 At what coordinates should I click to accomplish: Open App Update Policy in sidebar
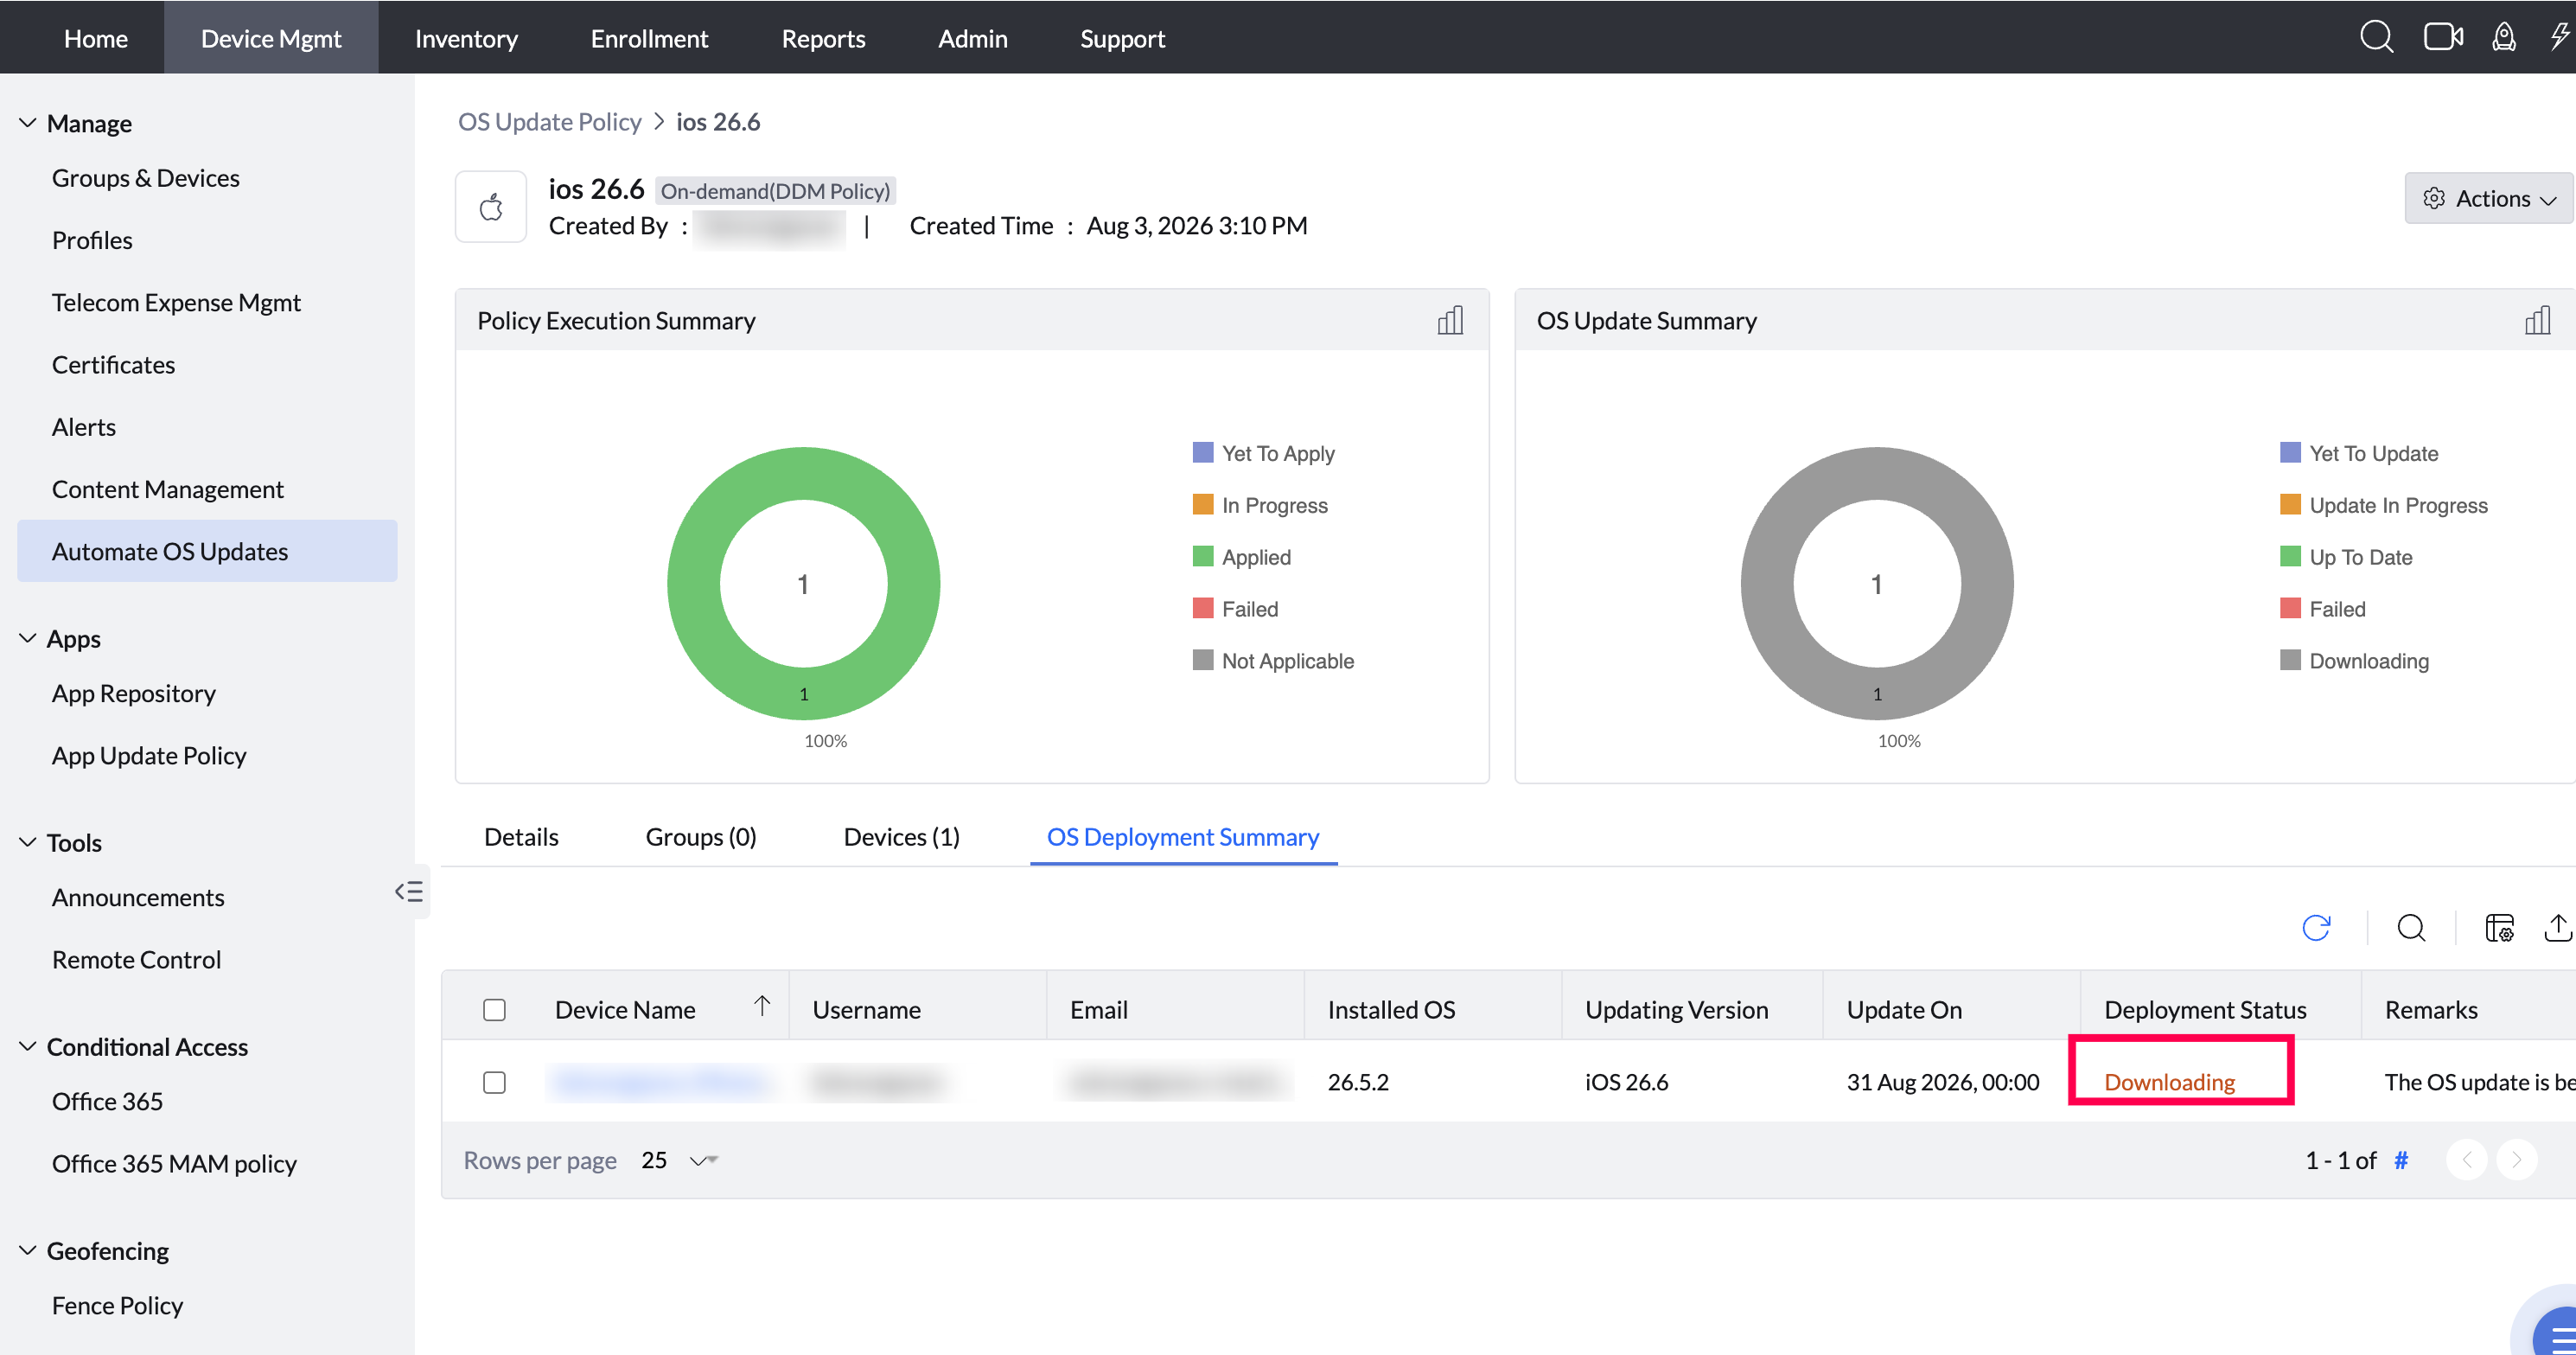point(149,756)
